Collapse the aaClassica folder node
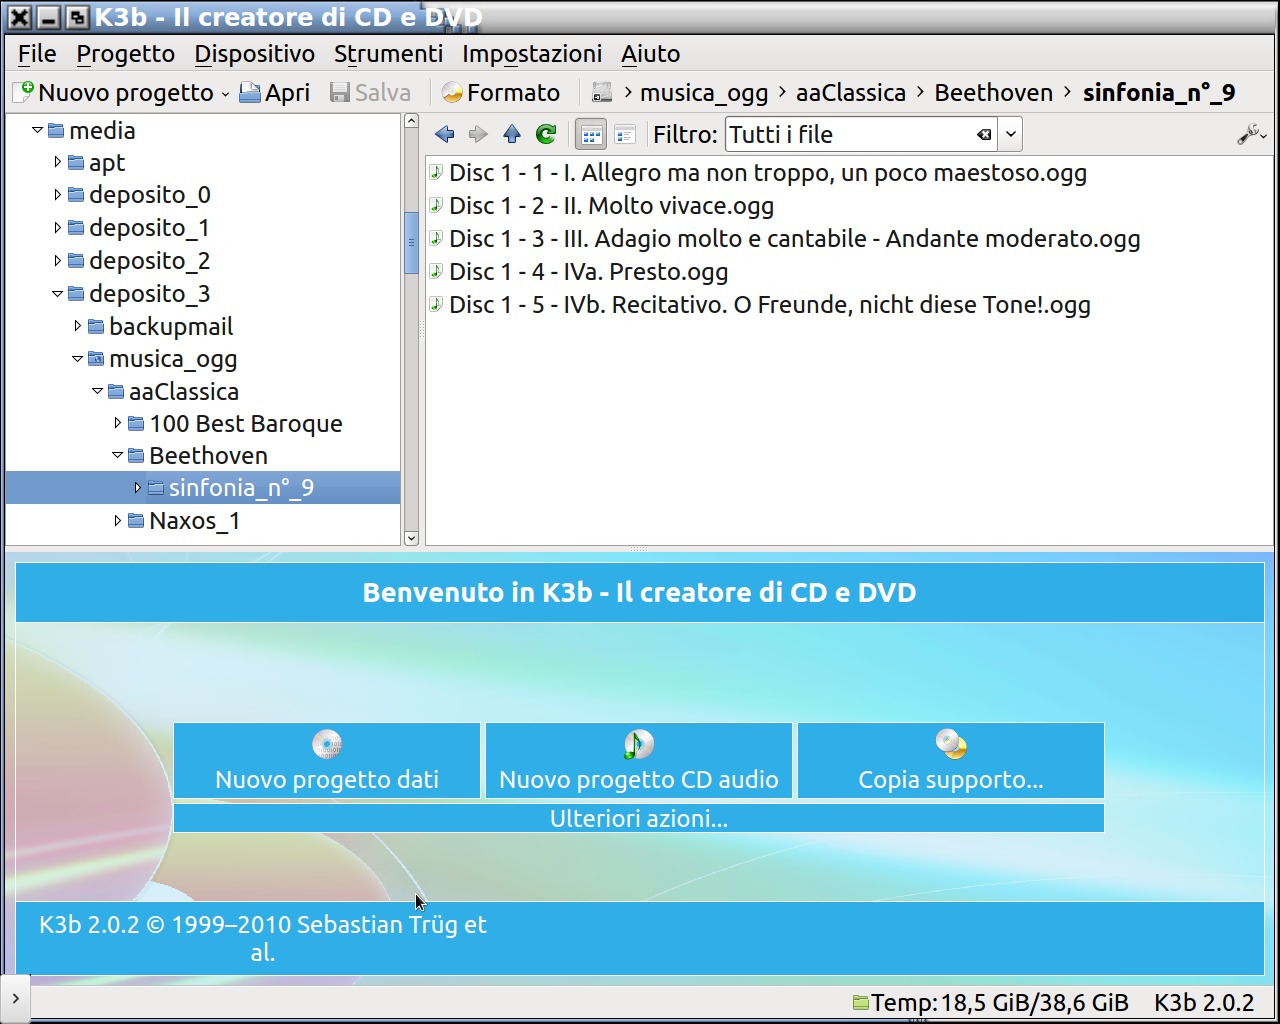The image size is (1280, 1024). (97, 391)
